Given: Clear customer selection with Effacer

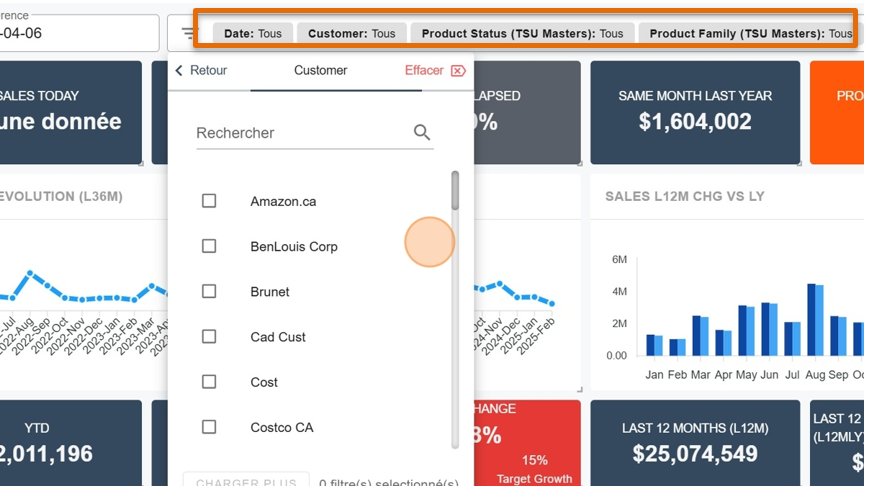Looking at the screenshot, I should (435, 71).
